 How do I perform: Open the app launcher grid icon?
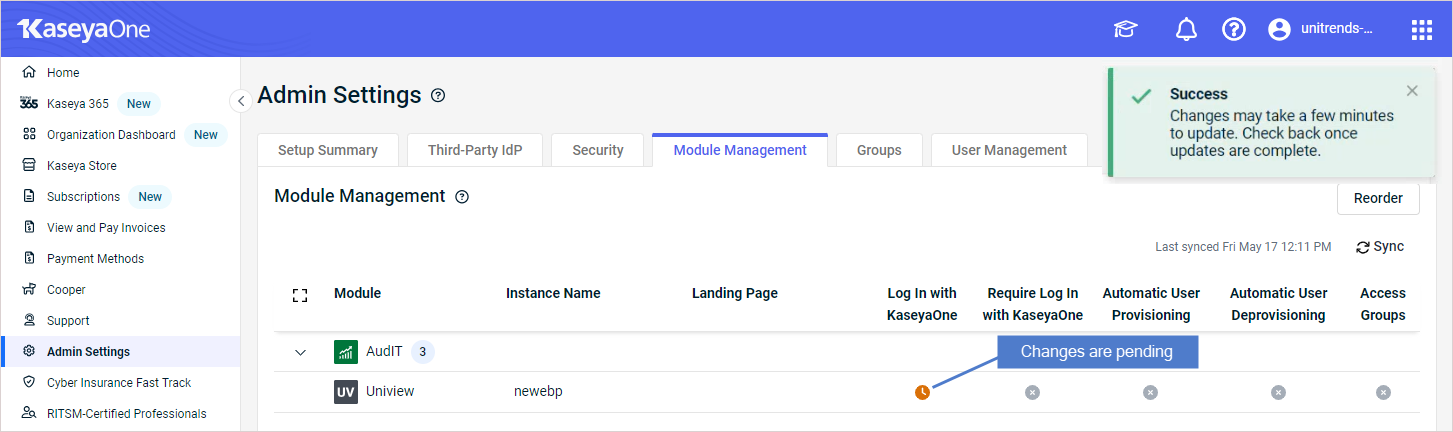pos(1422,30)
